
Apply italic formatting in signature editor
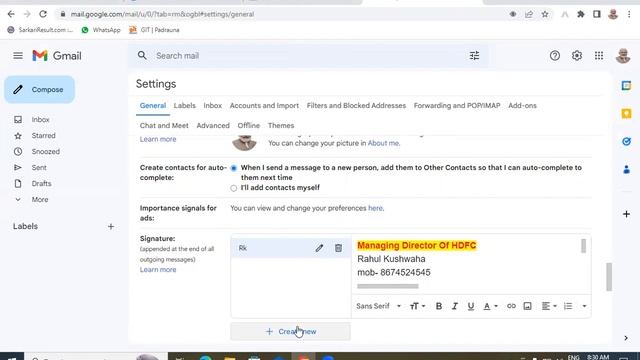(x=455, y=306)
